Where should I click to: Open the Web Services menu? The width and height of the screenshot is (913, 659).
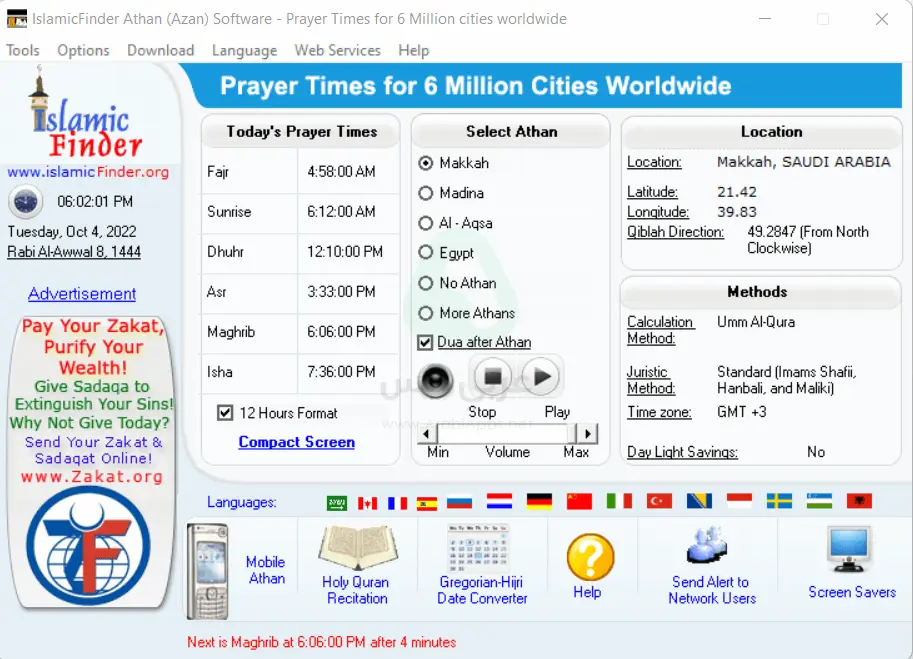(x=337, y=50)
